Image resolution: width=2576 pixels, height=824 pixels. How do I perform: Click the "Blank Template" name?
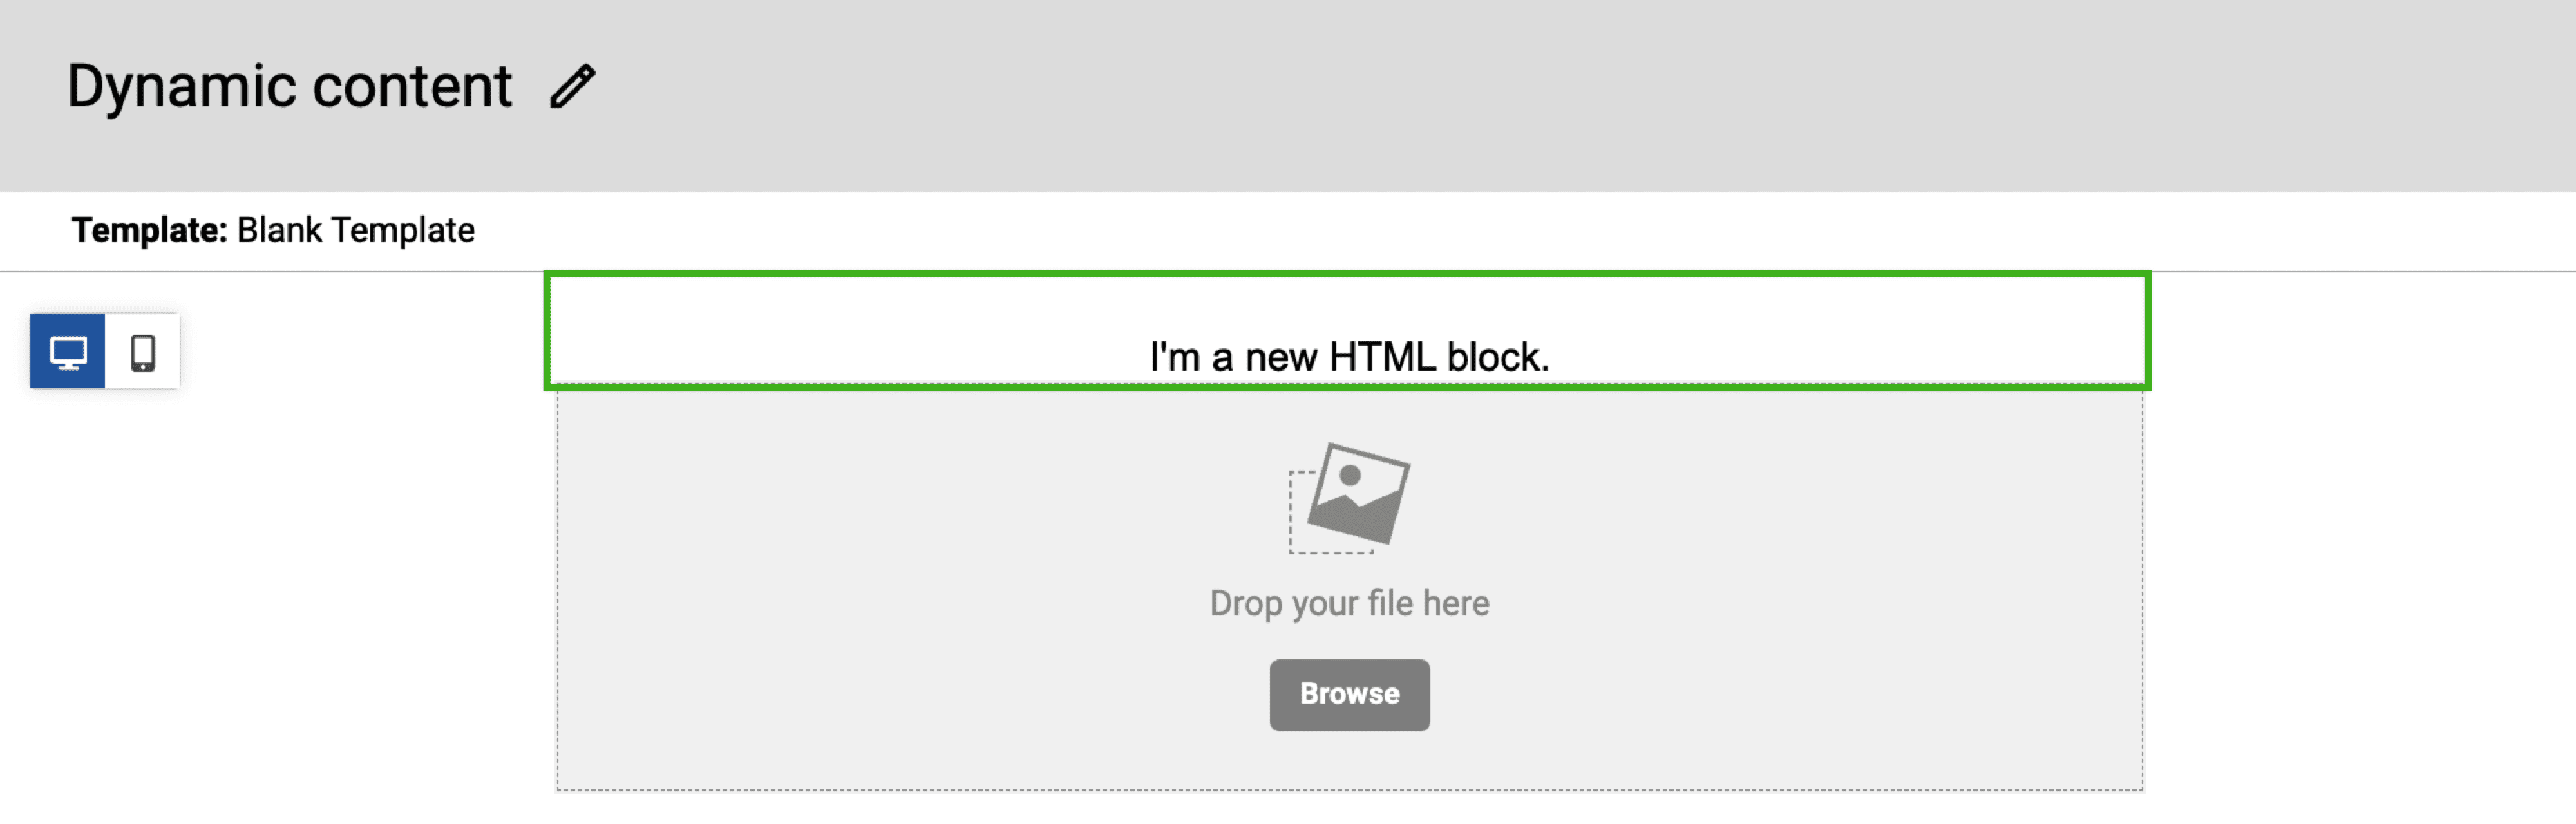356,230
